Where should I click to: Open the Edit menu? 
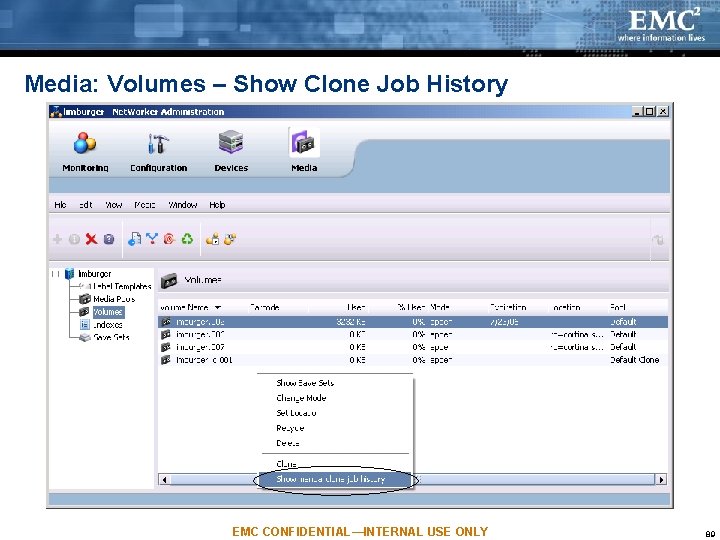85,205
